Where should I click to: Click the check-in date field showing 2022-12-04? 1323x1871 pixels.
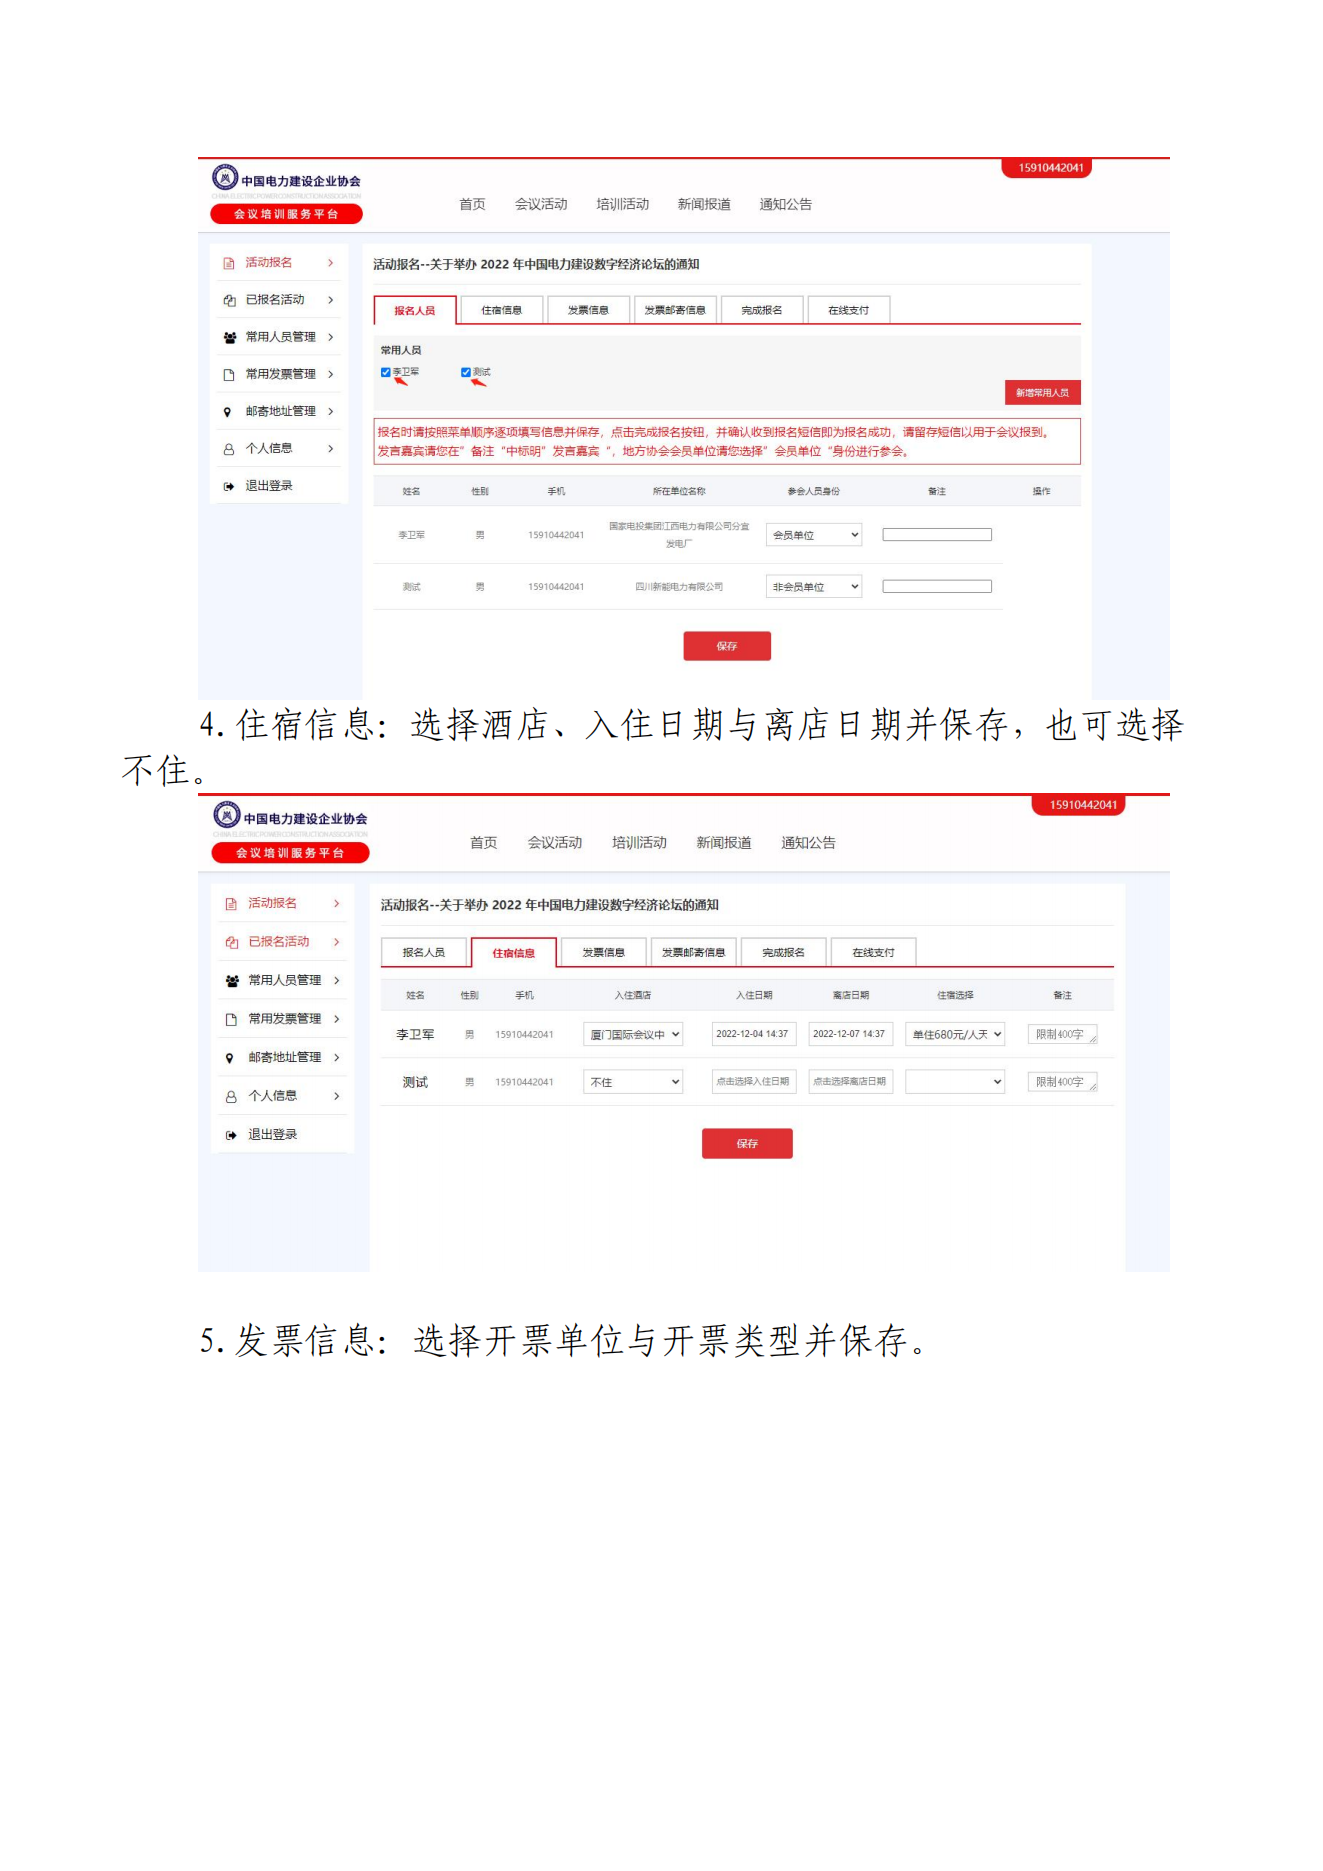click(753, 1034)
